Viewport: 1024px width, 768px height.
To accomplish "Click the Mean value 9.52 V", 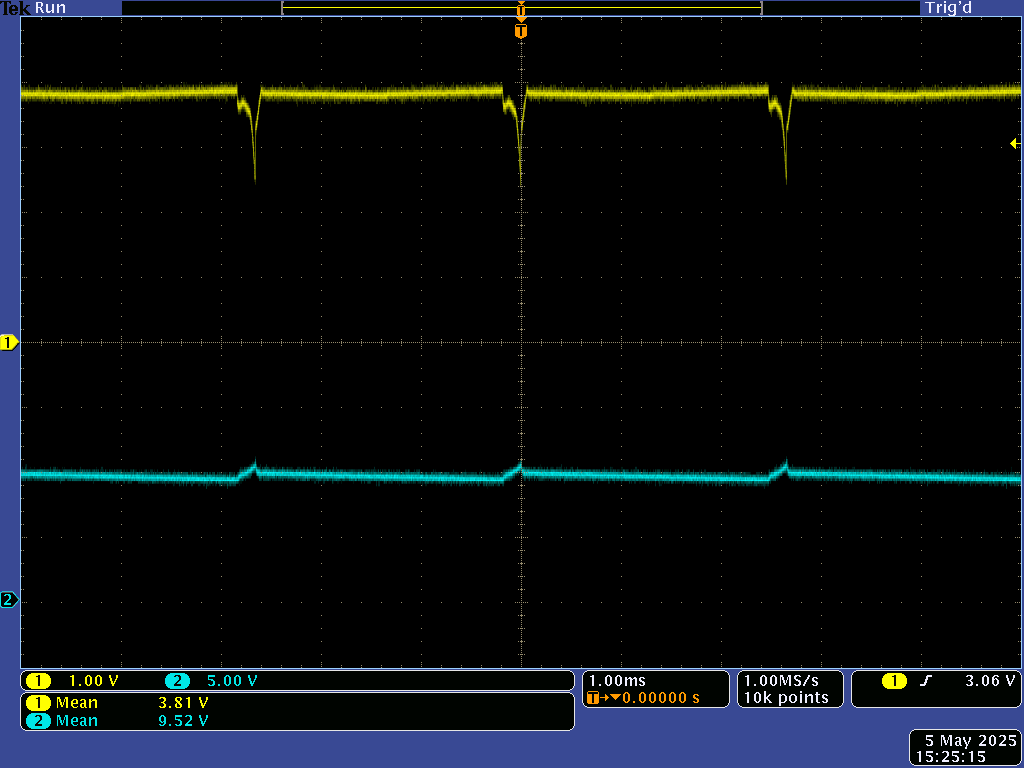I will 184,721.
